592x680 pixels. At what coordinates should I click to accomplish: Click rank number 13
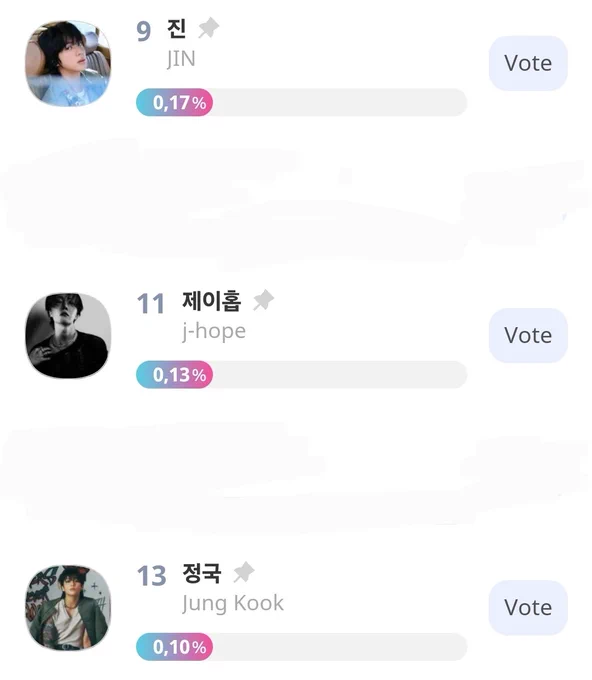[x=151, y=576]
